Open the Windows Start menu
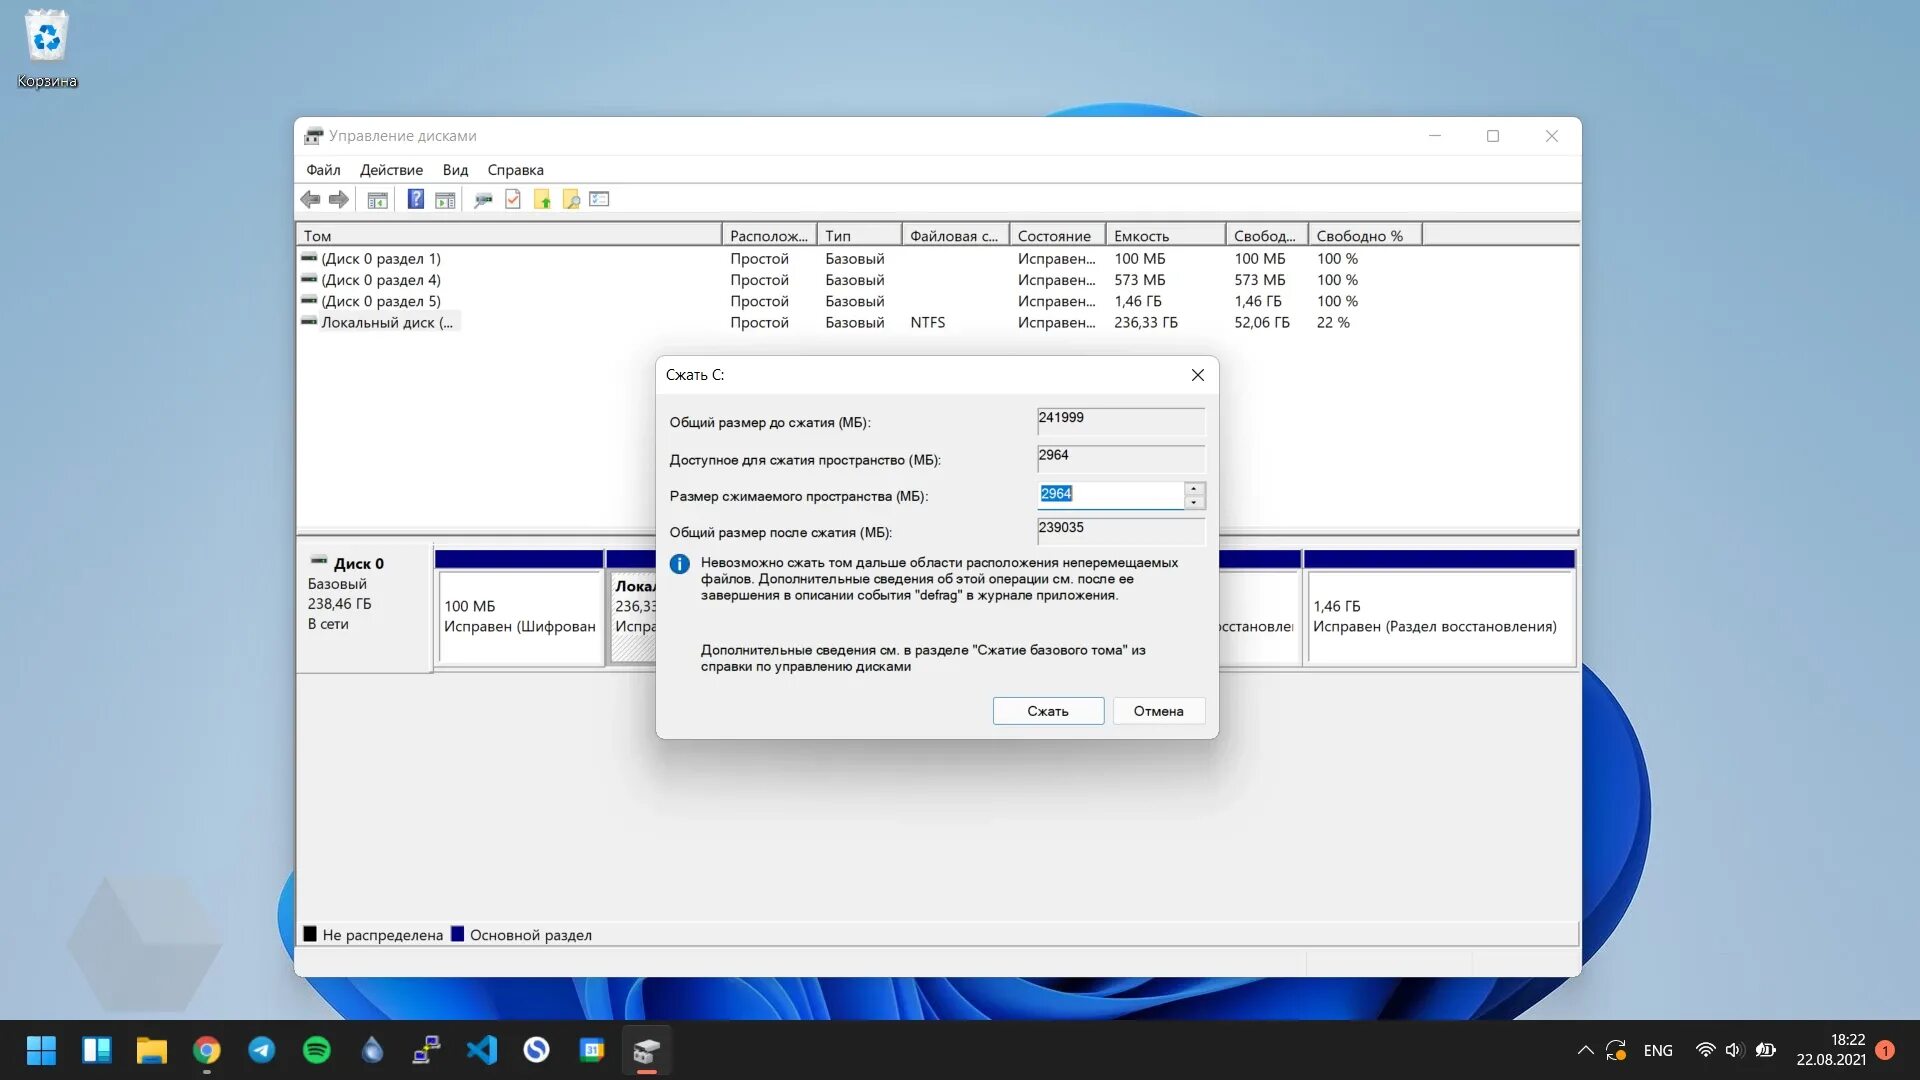This screenshot has width=1920, height=1080. (41, 1050)
